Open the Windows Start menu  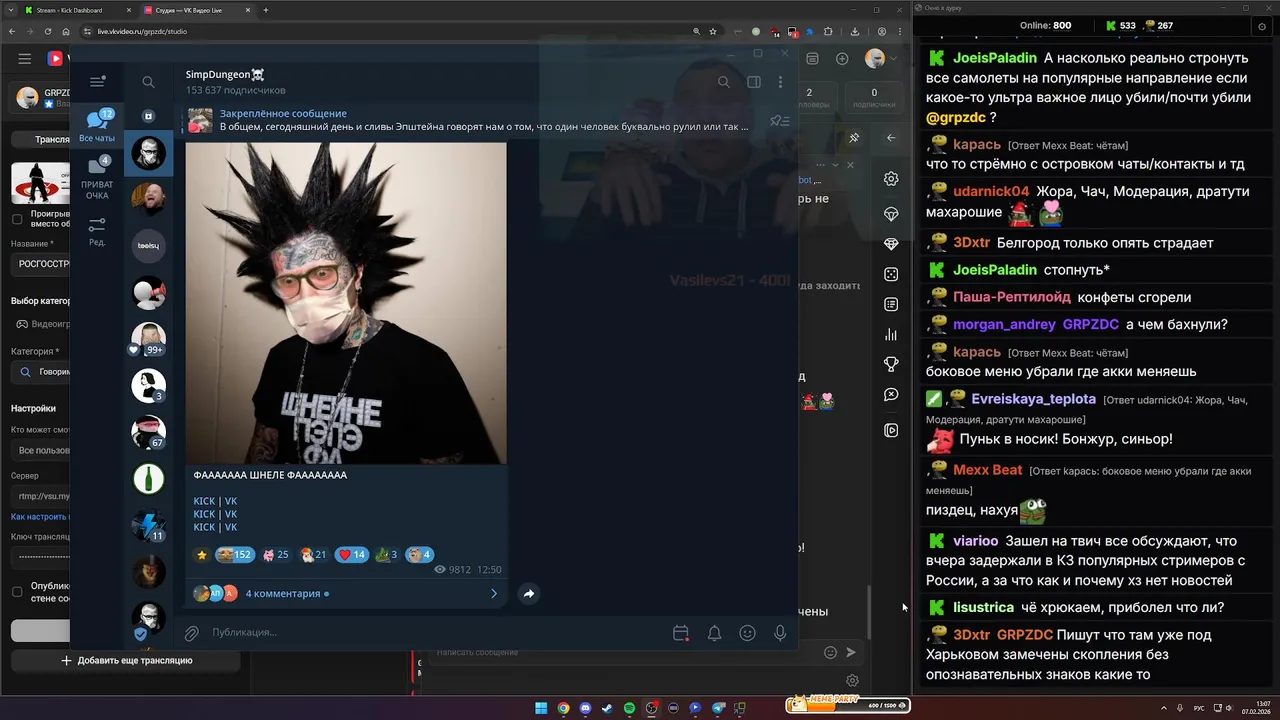pyautogui.click(x=541, y=708)
